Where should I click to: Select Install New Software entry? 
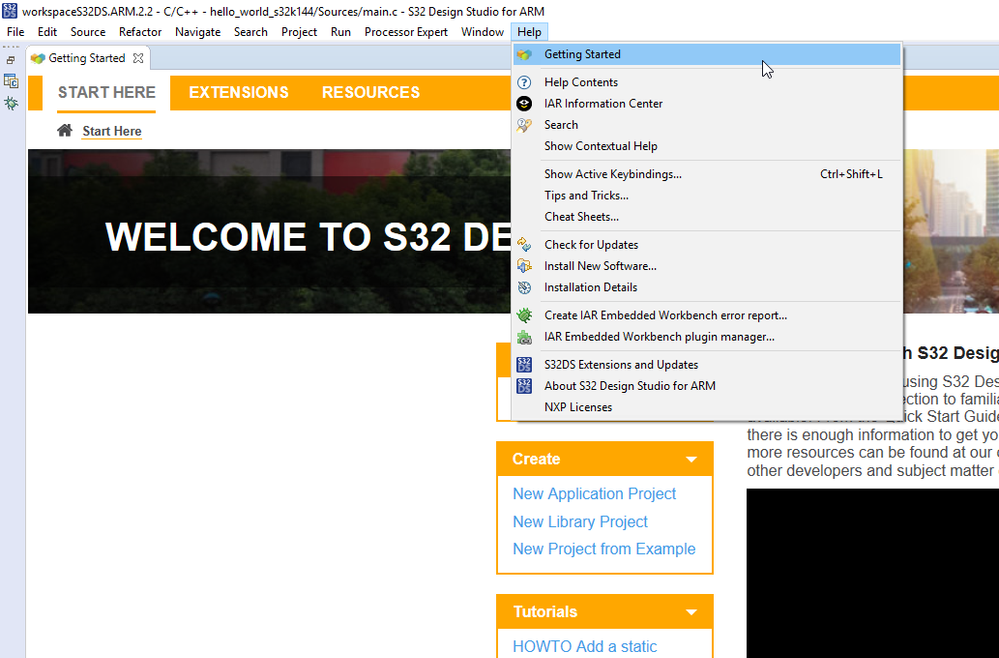(707, 266)
